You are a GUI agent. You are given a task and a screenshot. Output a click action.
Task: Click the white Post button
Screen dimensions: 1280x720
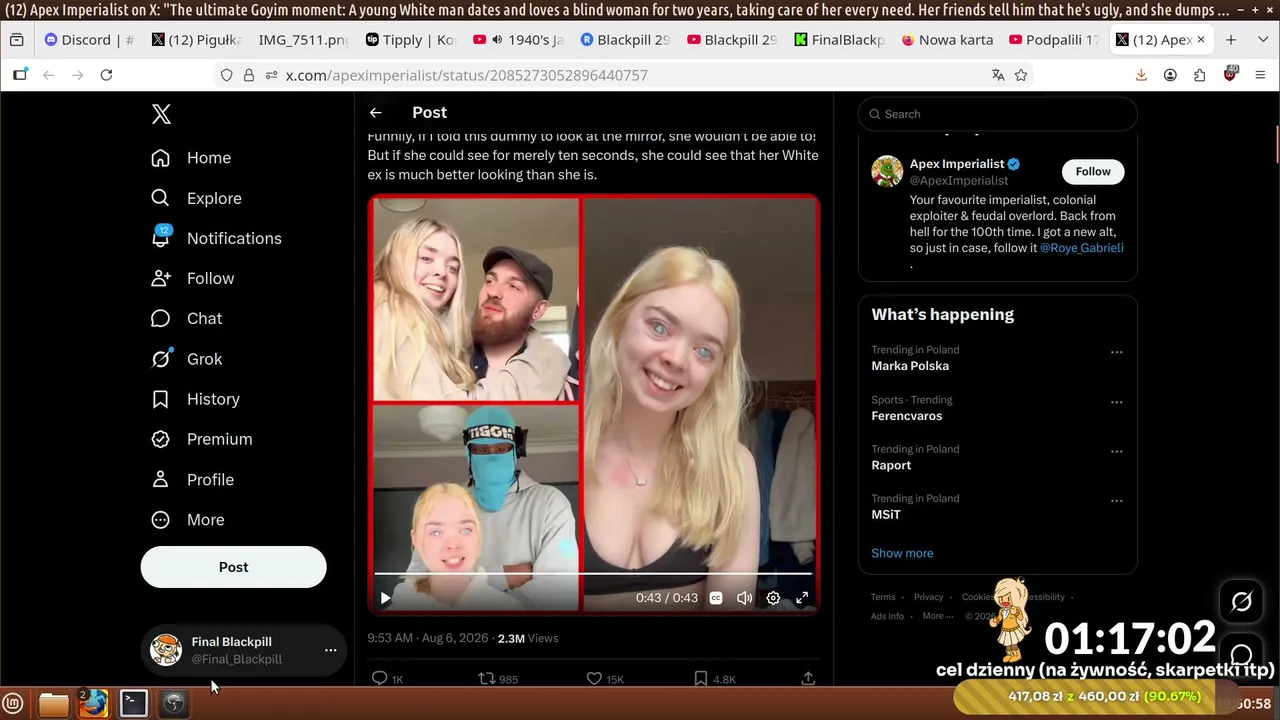(233, 567)
